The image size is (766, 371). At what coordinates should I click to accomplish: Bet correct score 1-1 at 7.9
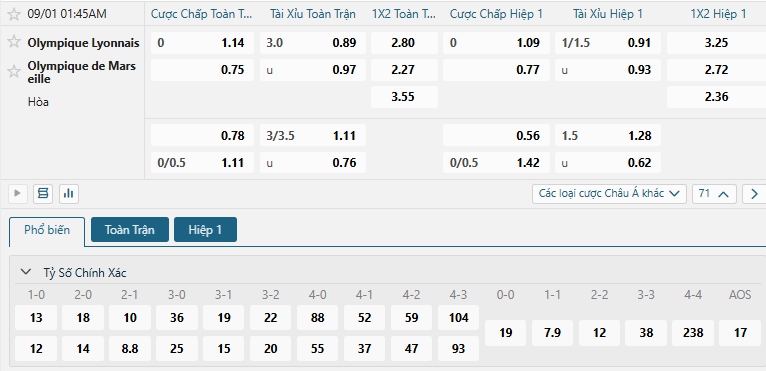pyautogui.click(x=552, y=333)
